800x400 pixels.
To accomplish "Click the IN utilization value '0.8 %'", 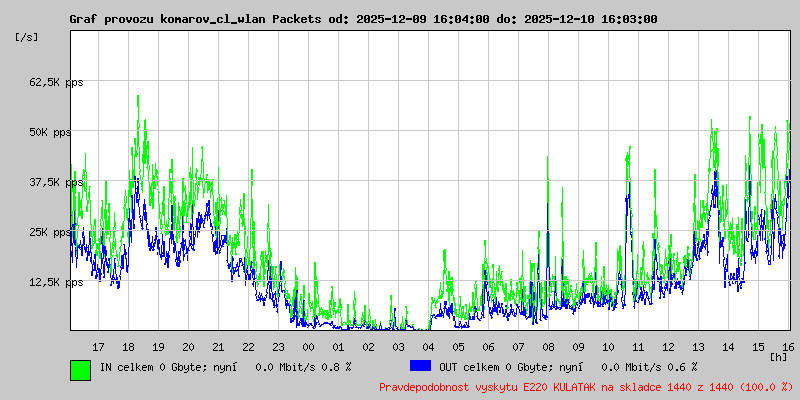I will click(337, 367).
